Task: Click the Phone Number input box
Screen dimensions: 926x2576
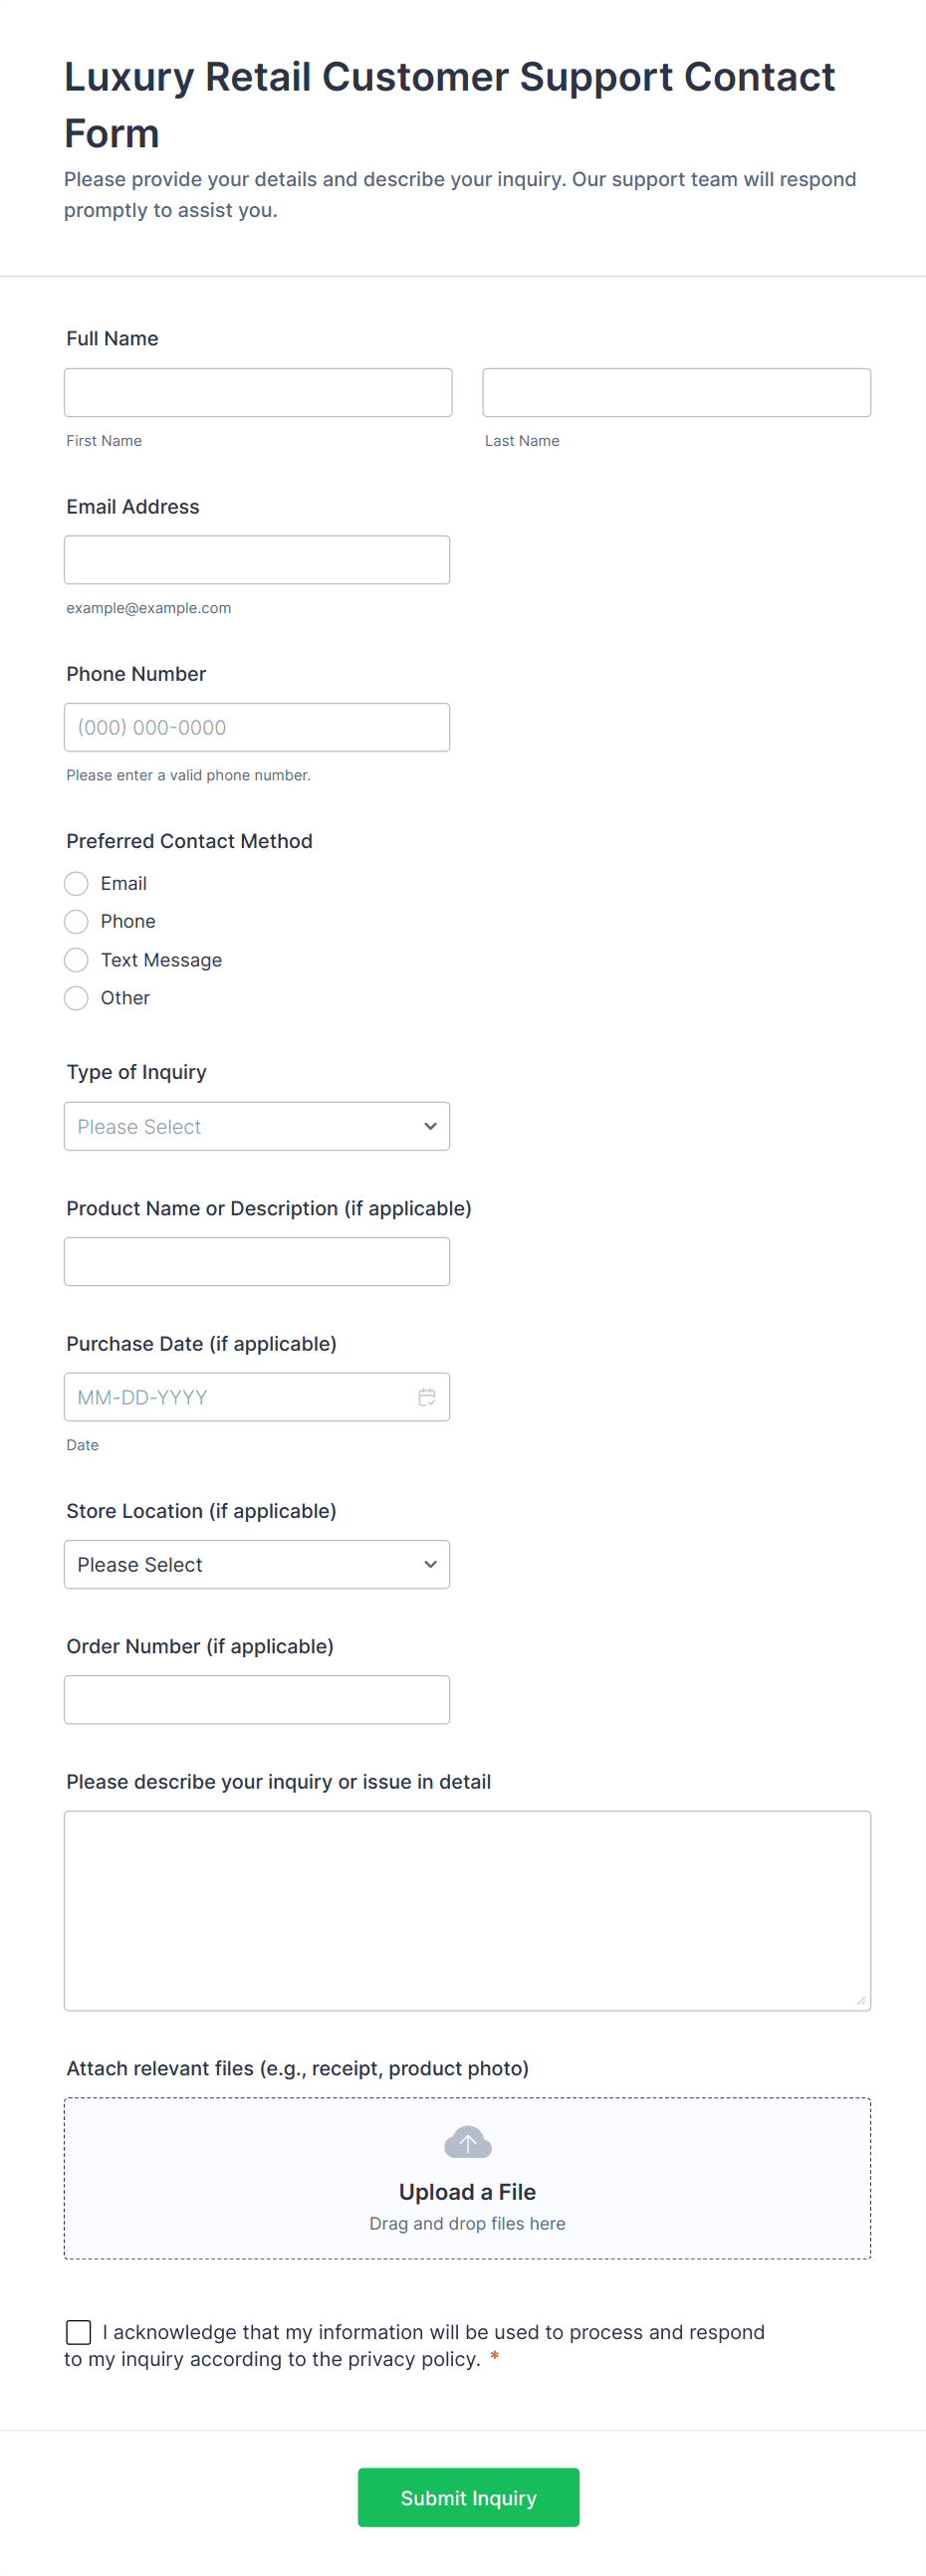Action: click(257, 727)
